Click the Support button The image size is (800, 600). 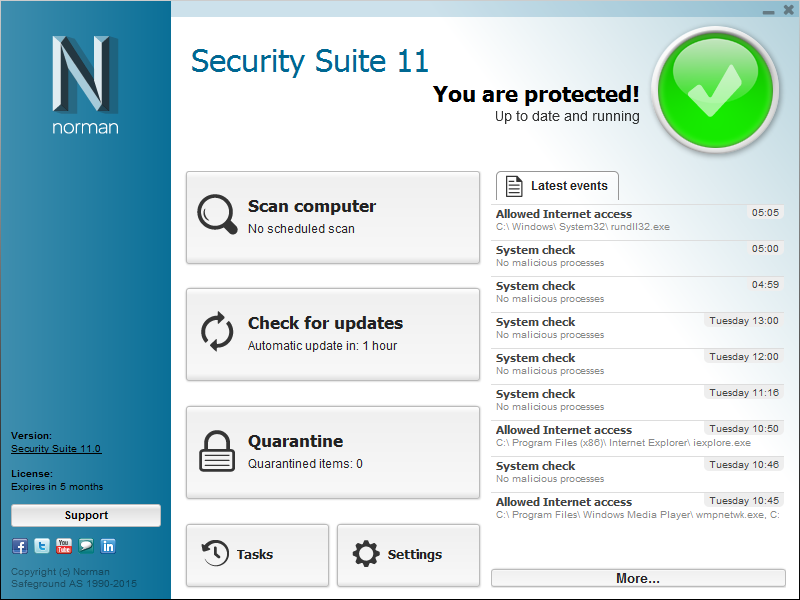coord(86,516)
